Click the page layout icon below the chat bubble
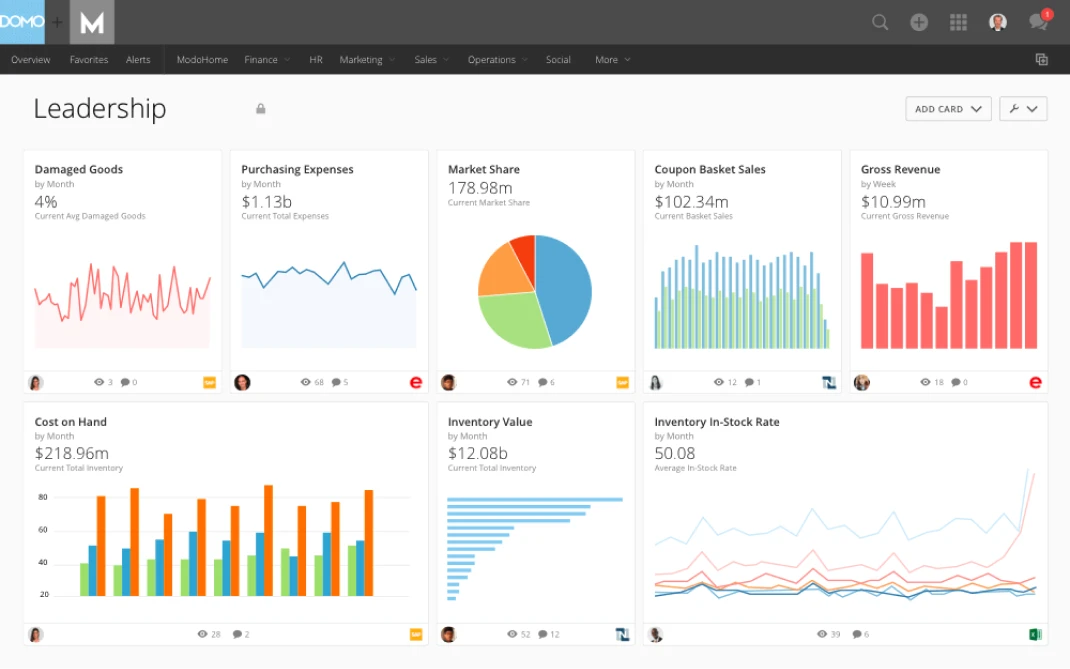This screenshot has width=1070, height=669. (x=1041, y=59)
